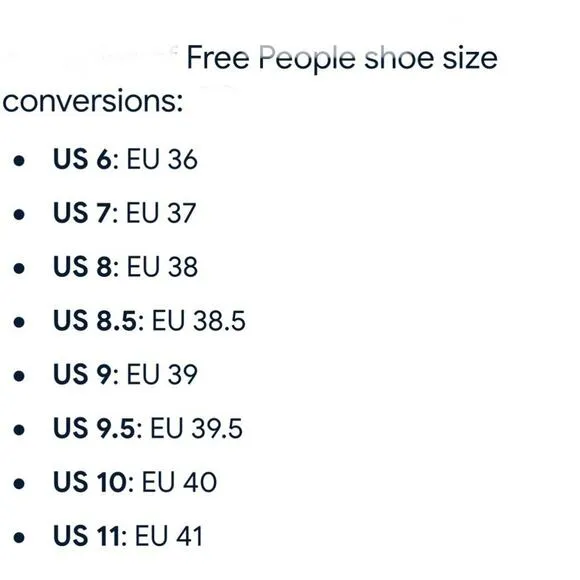Select the bold 'US 11' label
The image size is (580, 580).
[87, 536]
